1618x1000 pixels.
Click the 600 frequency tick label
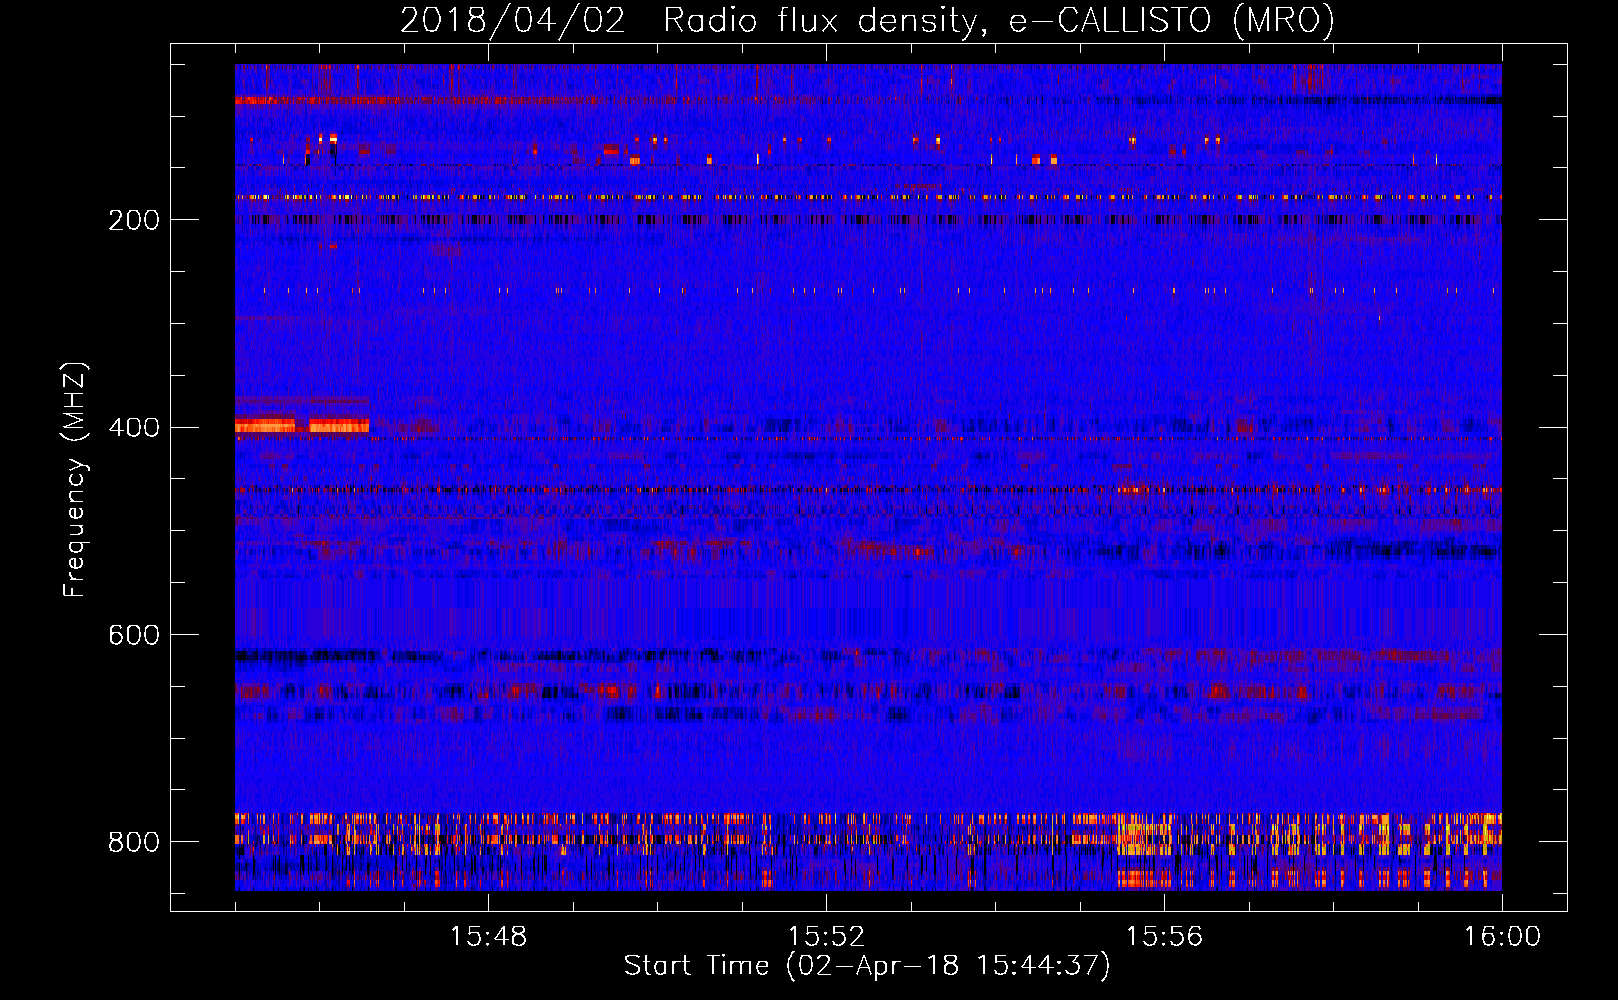133,636
